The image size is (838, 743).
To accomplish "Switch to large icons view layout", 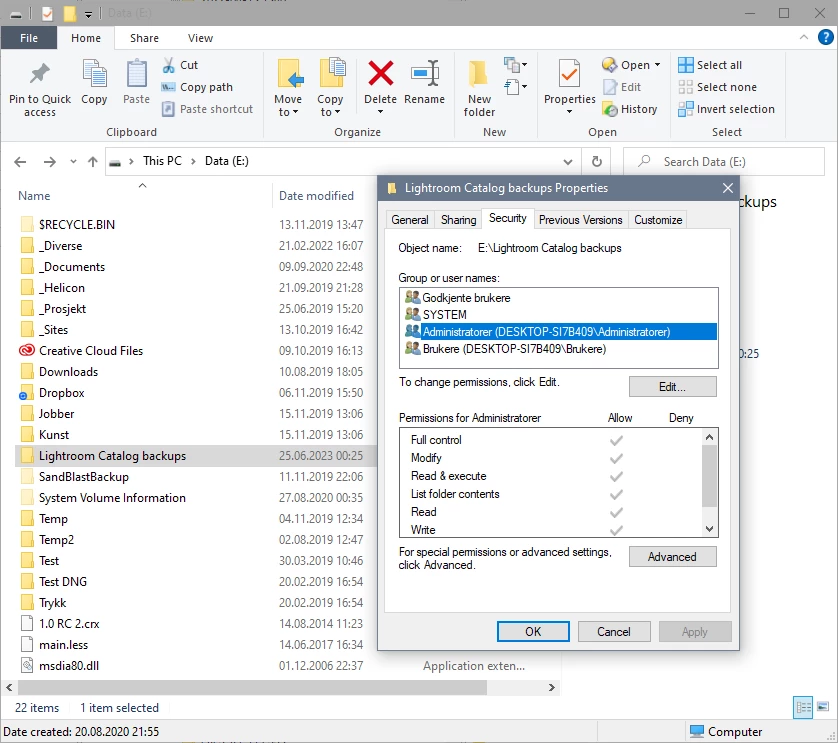I will click(x=823, y=708).
